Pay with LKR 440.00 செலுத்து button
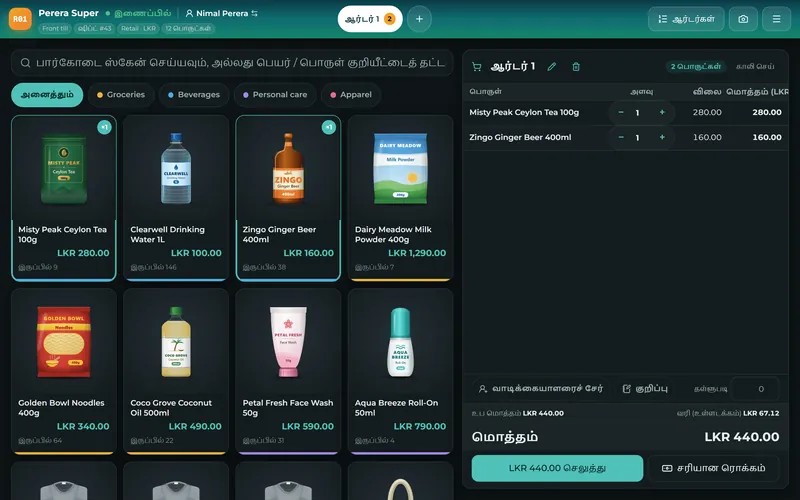The height and width of the screenshot is (500, 800). [x=557, y=468]
